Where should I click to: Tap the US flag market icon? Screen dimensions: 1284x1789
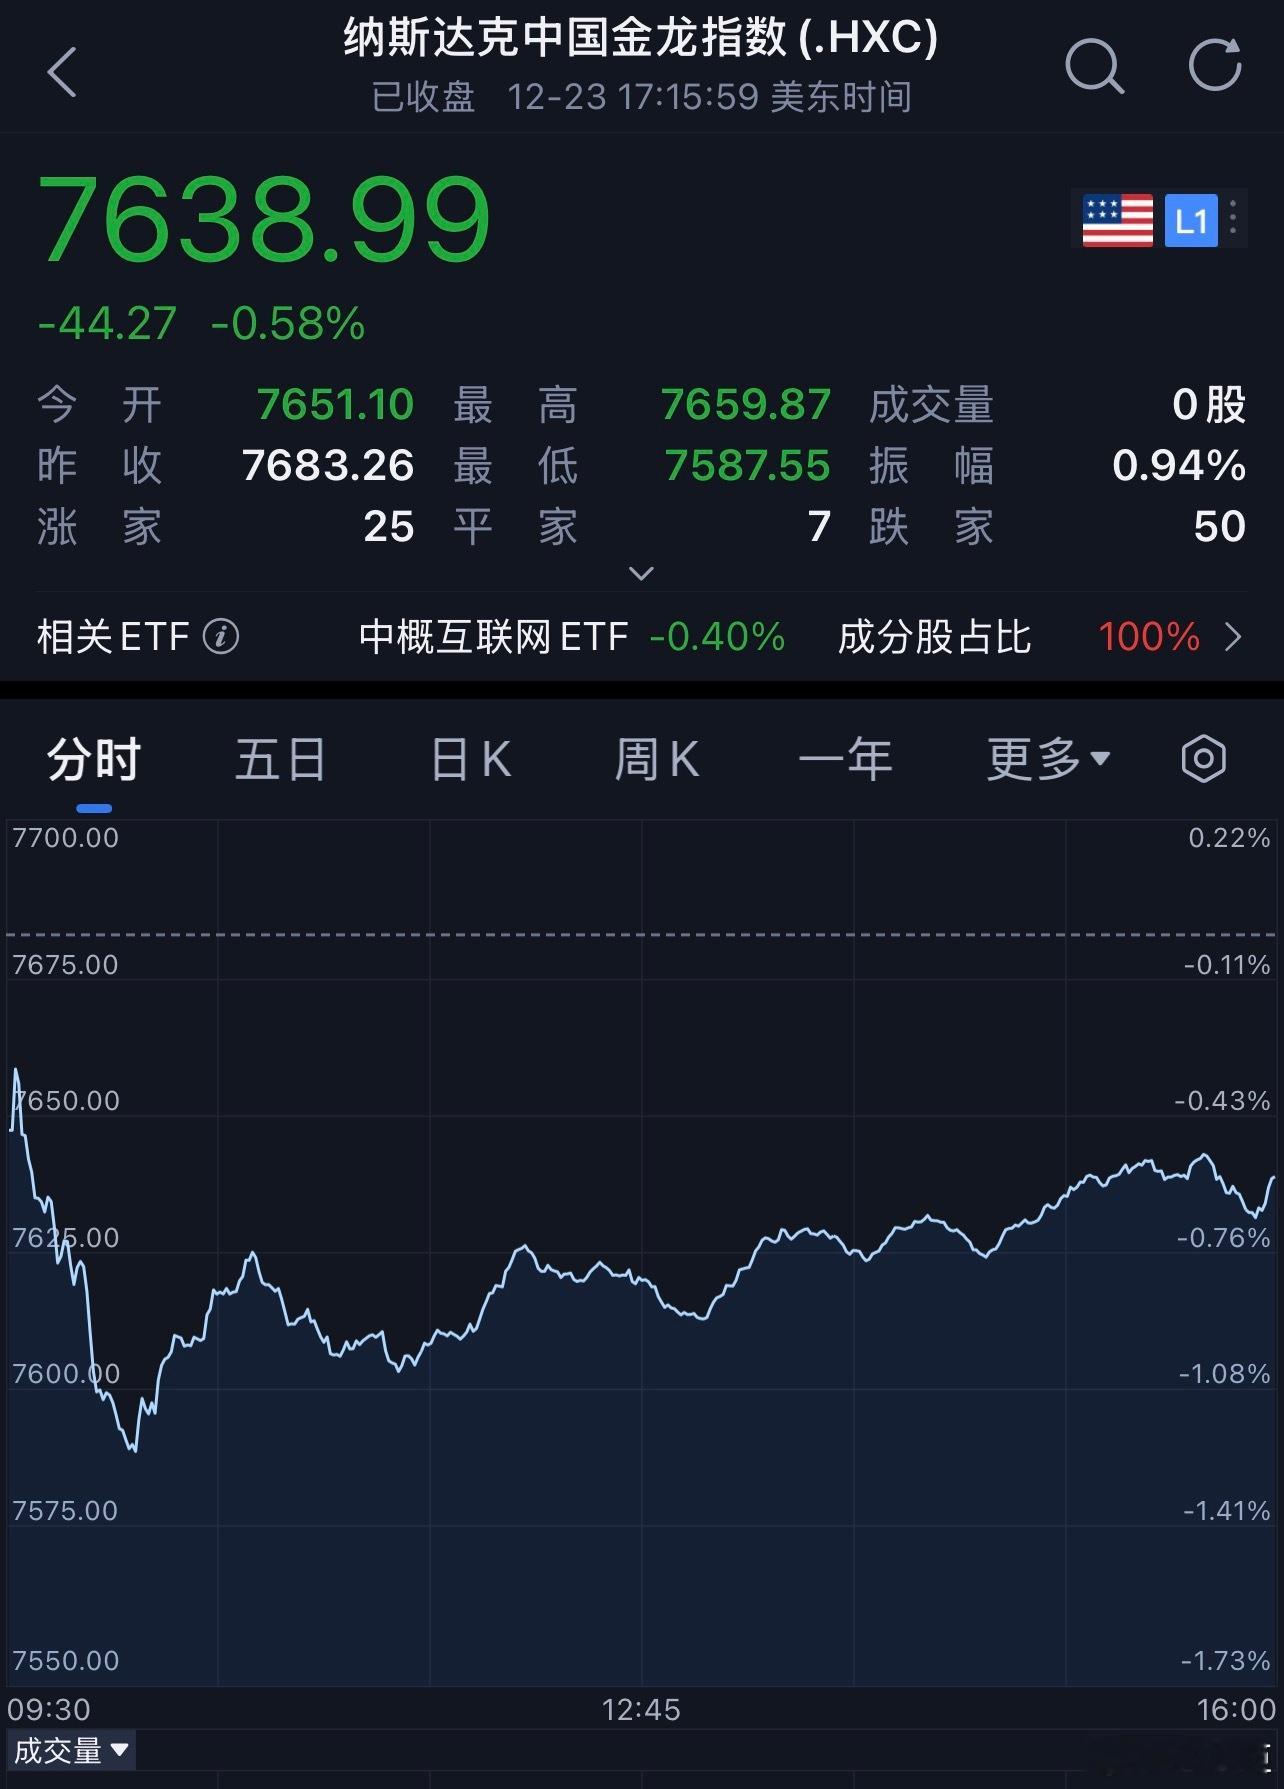coord(1118,220)
